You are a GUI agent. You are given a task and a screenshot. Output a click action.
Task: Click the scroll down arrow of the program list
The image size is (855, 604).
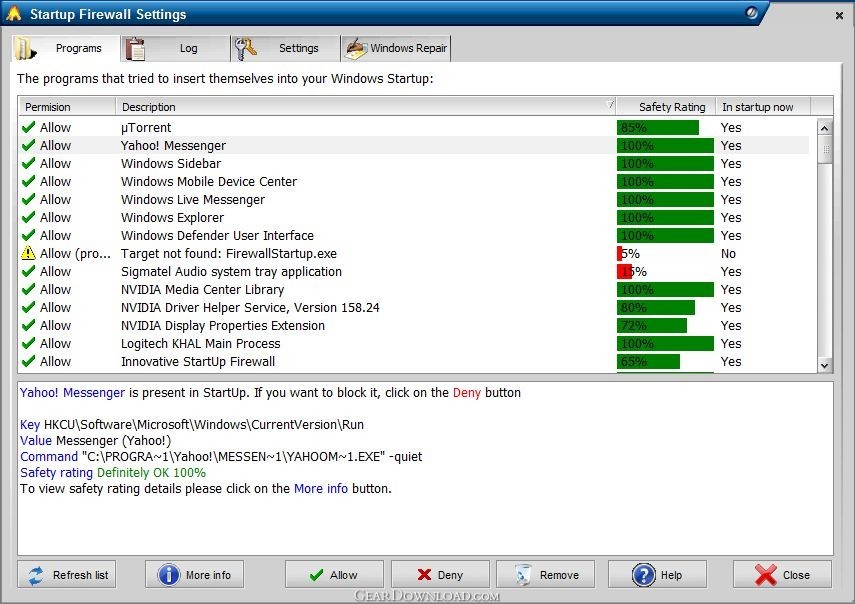coord(825,365)
